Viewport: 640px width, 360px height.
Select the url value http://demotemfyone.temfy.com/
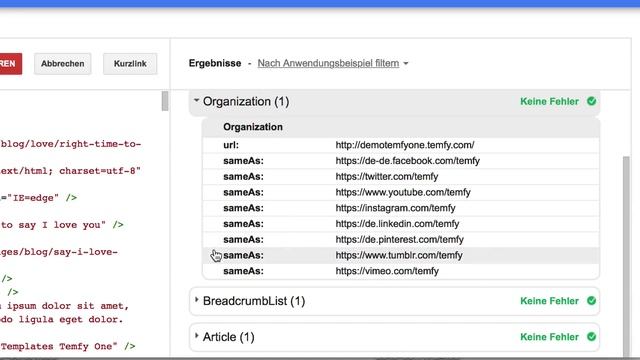click(x=404, y=145)
